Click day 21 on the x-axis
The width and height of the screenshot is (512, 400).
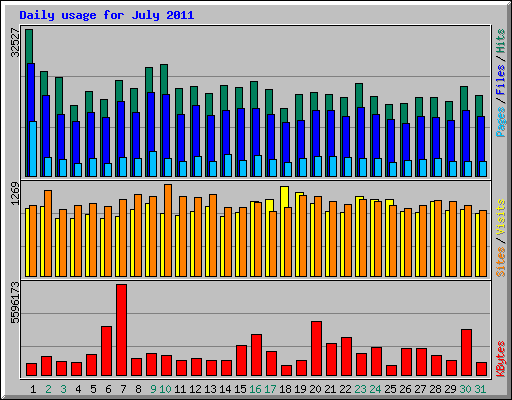pyautogui.click(x=330, y=389)
